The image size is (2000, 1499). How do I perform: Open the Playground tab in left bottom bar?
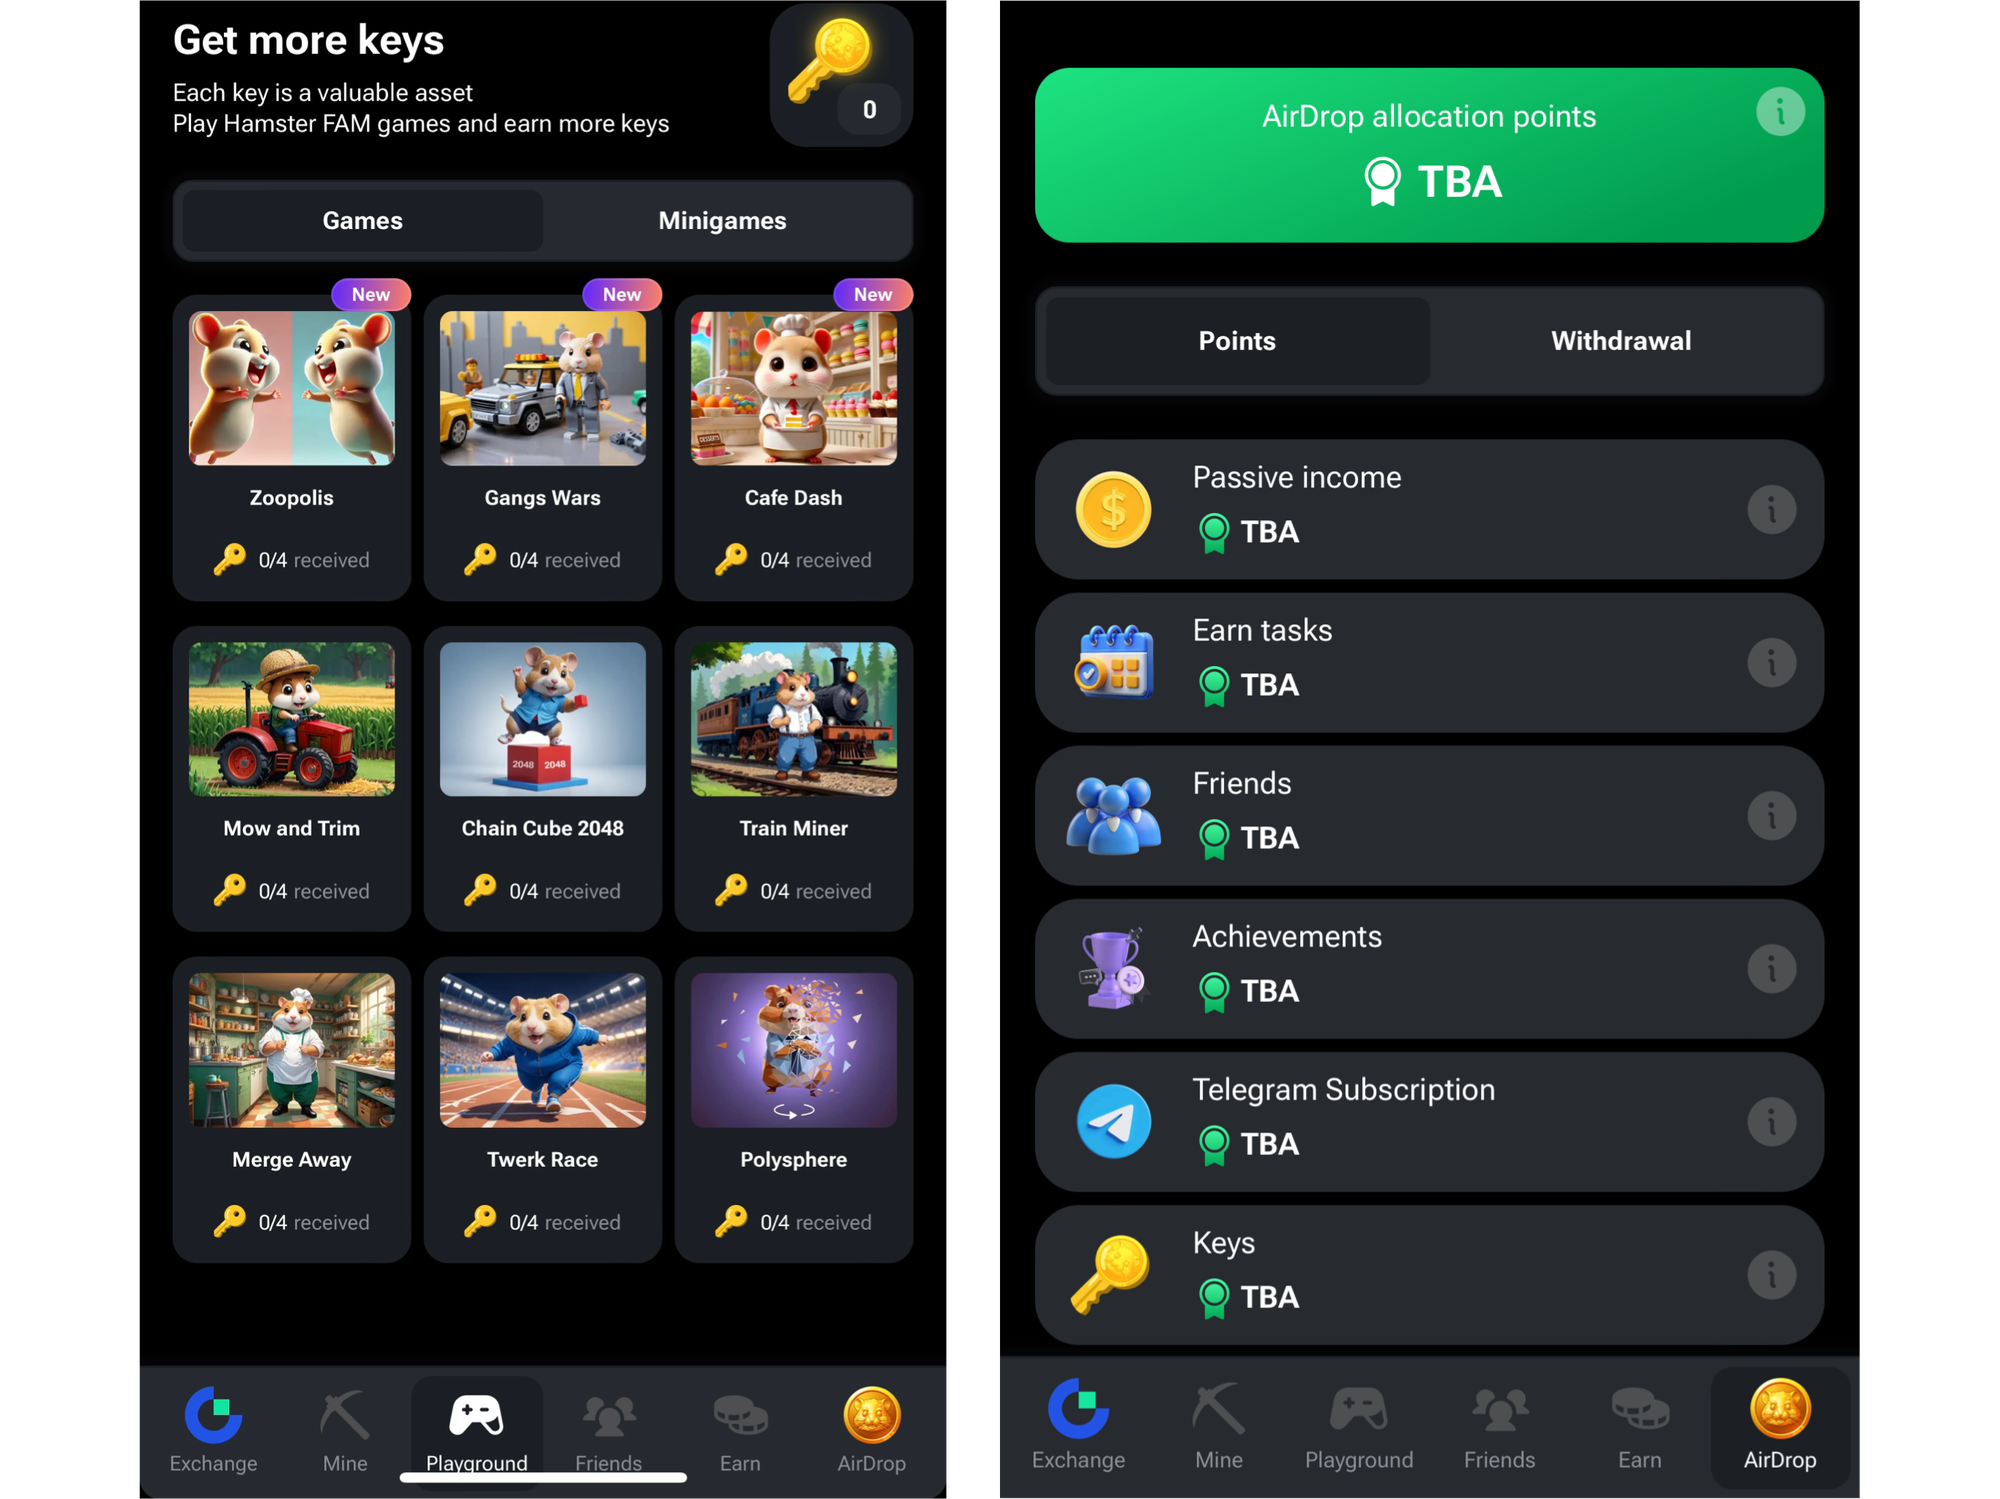[x=476, y=1432]
